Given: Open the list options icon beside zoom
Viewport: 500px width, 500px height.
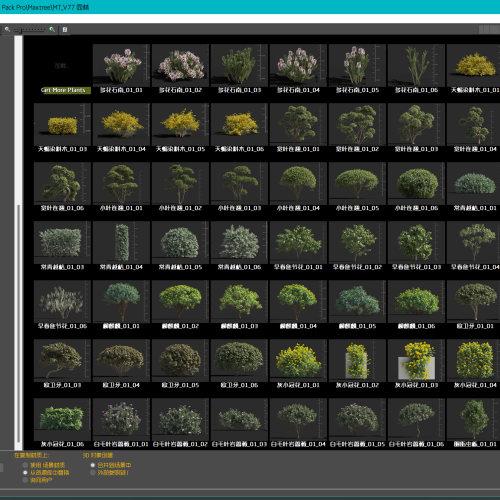Looking at the screenshot, I should pos(65,30).
